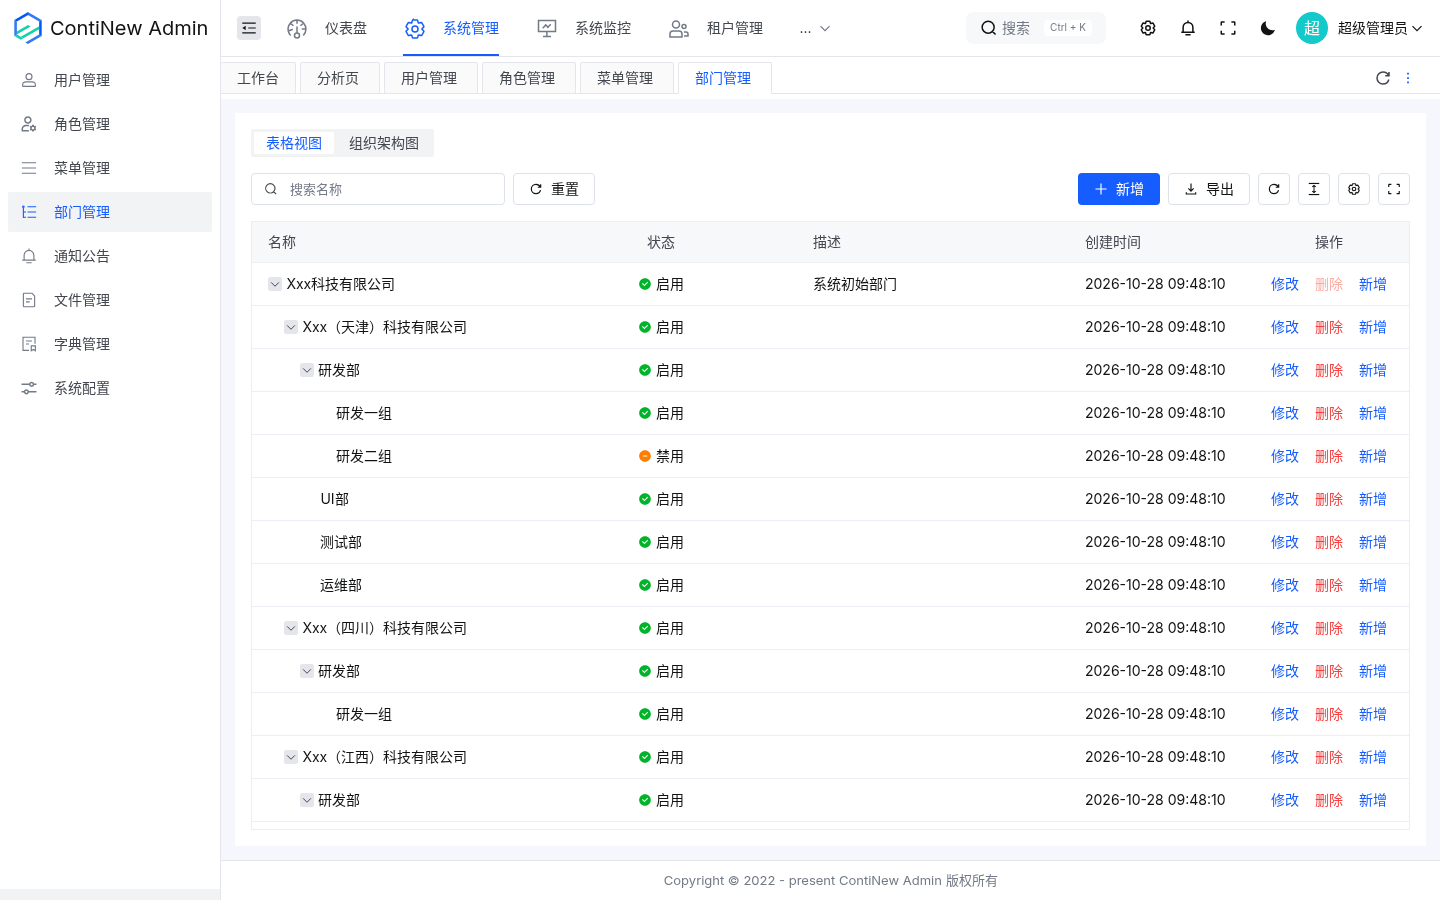Screen dimensions: 1440x900
Task: Collapse the sidebar with the menu fold icon
Action: (249, 28)
